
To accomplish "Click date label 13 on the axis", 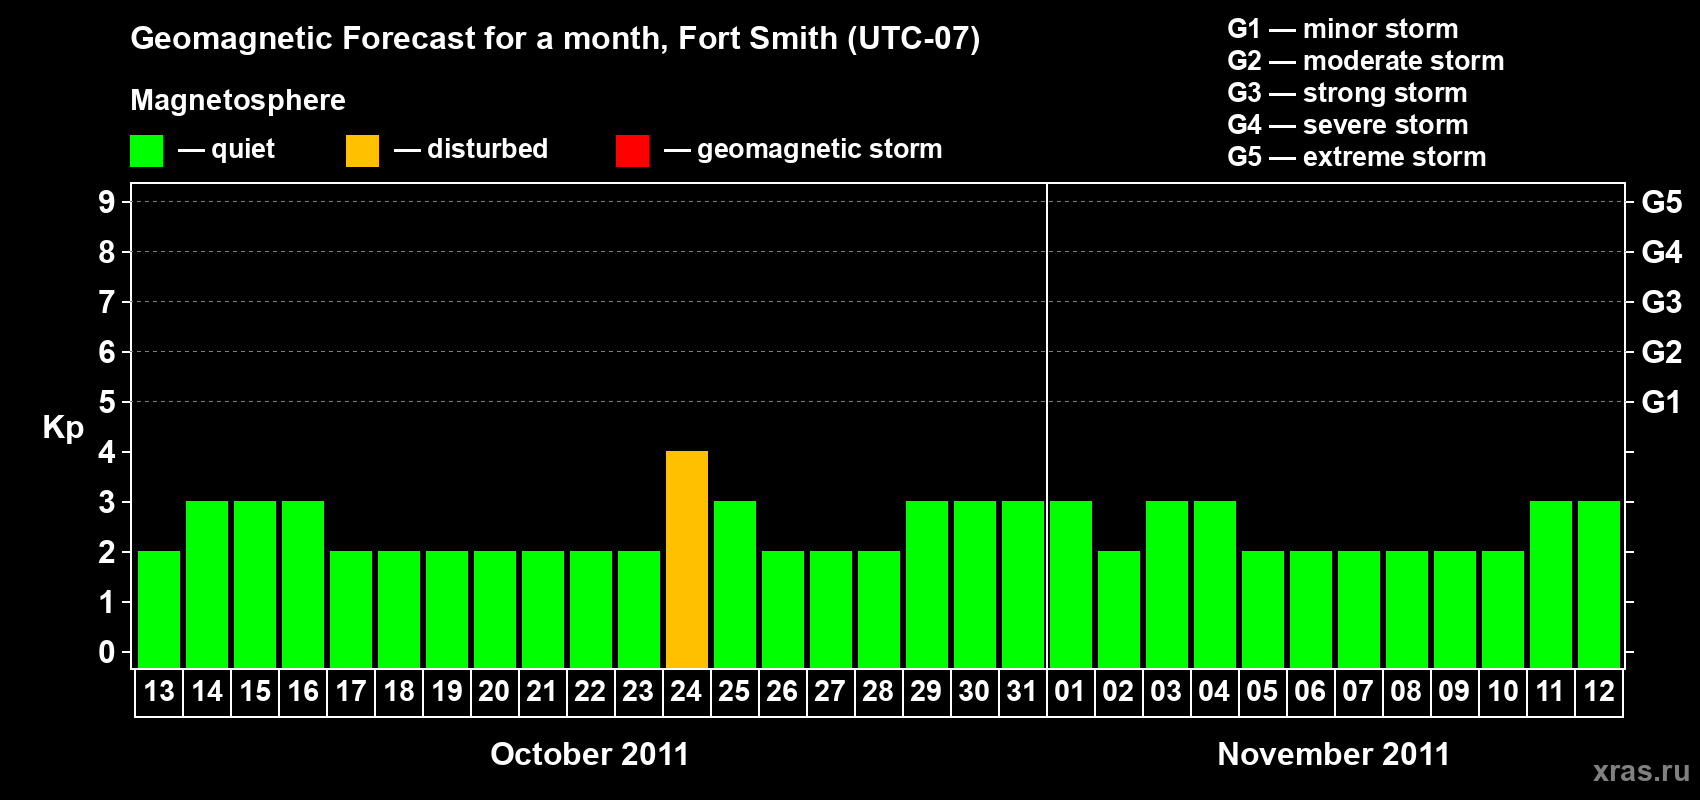I will (x=159, y=691).
